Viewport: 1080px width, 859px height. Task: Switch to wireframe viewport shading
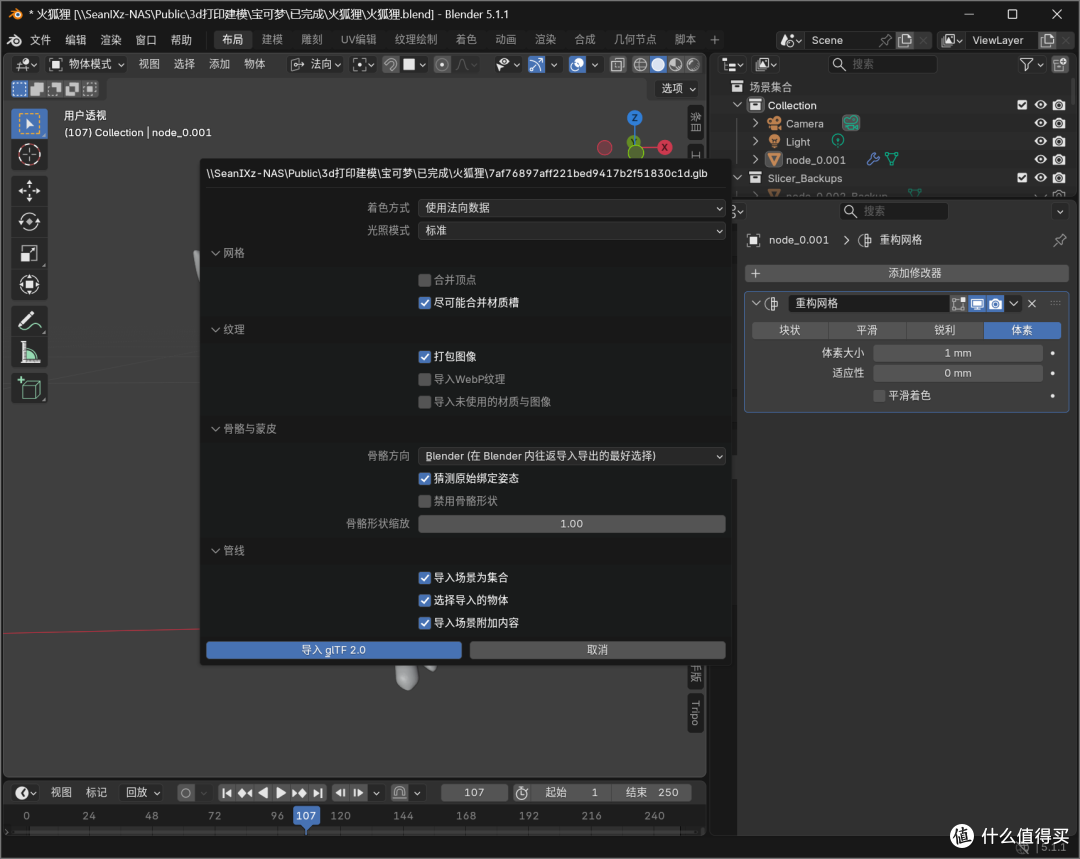click(640, 64)
